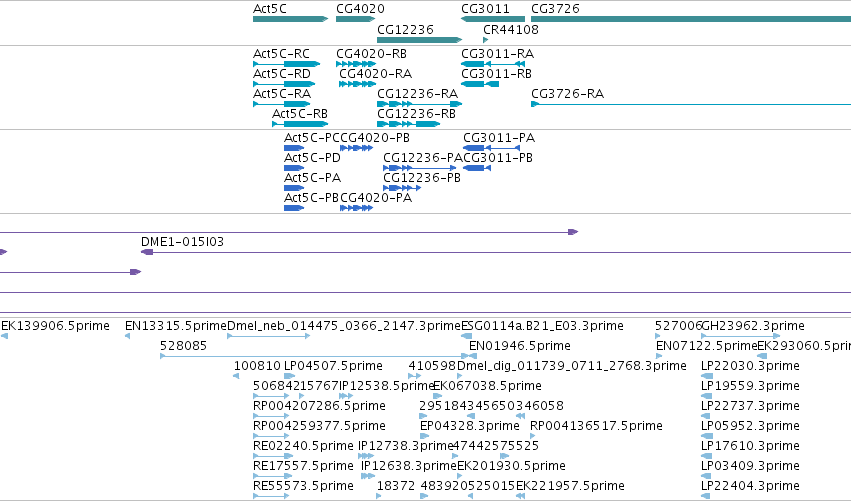851x501 pixels.
Task: Select transcript Act5C-RC
Action: coord(286,64)
